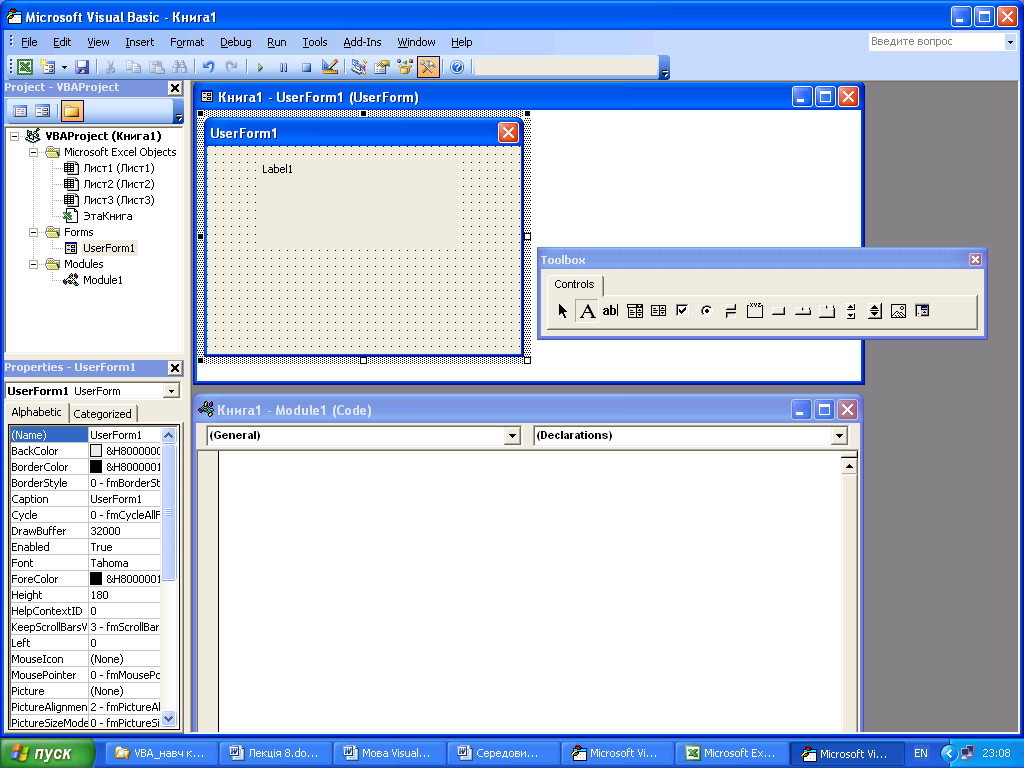
Task: Undo with the toolbar arrow icon
Action: 208,67
